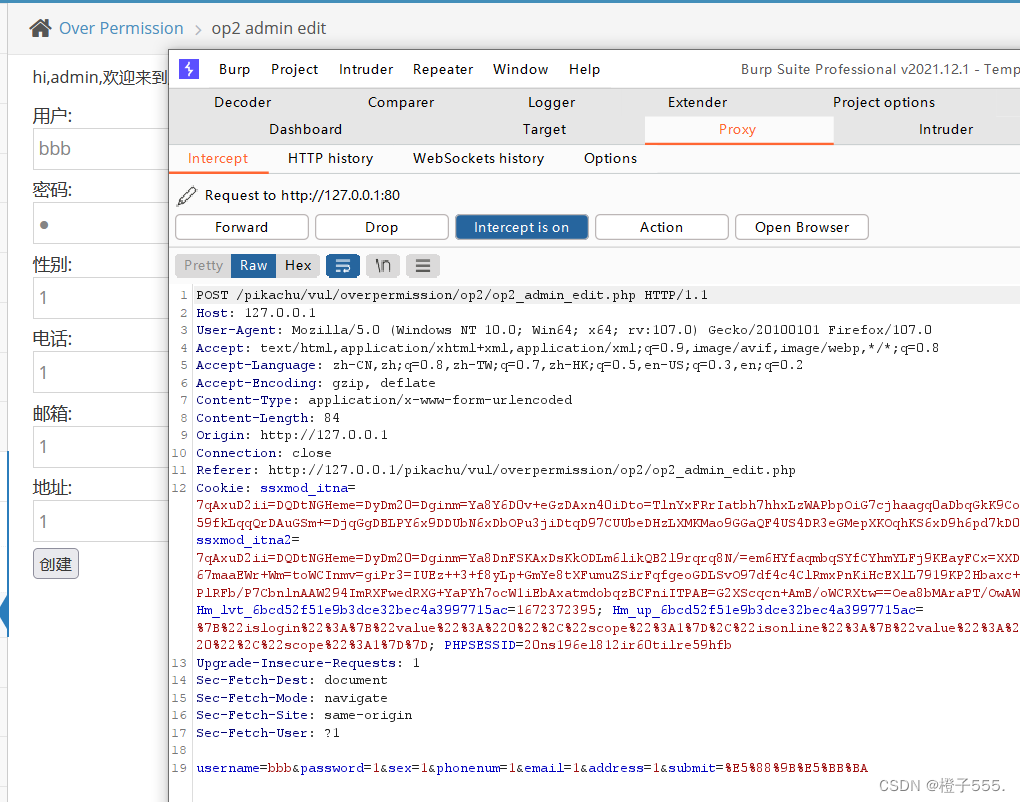The width and height of the screenshot is (1020, 802).
Task: Click the 性别 input field
Action: point(100,298)
